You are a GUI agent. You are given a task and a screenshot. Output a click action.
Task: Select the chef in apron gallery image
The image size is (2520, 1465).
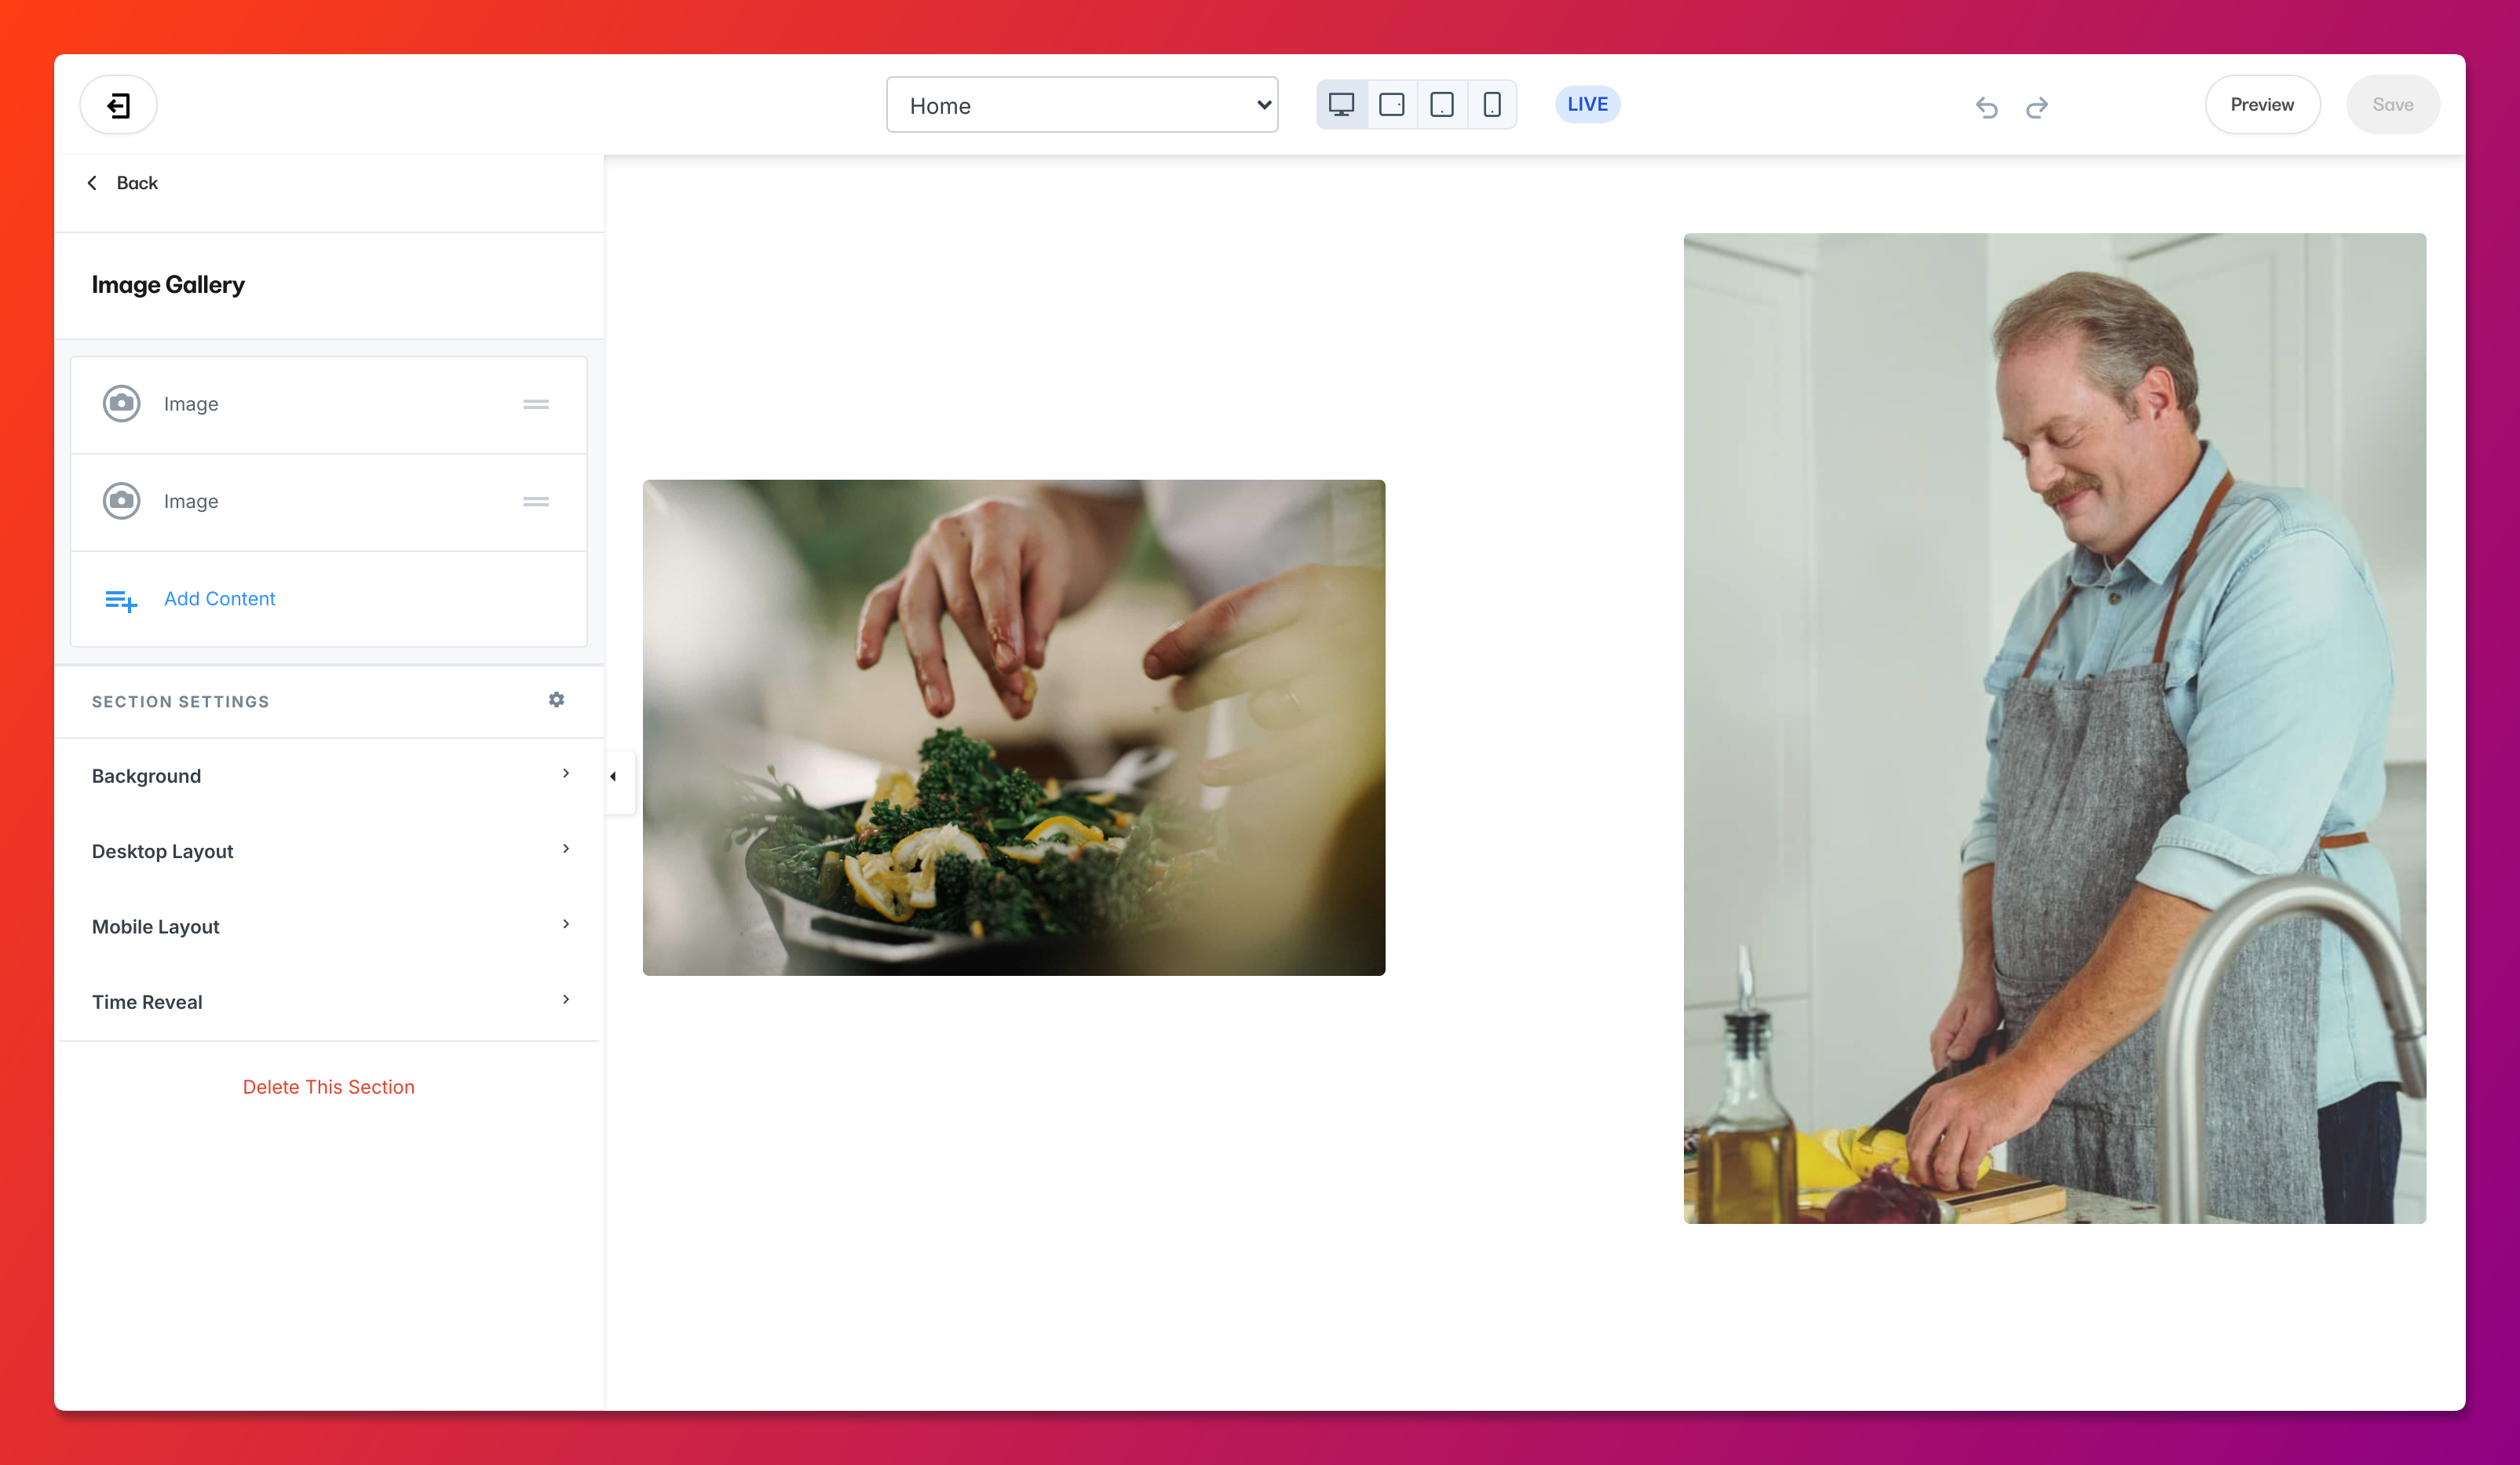(2055, 728)
